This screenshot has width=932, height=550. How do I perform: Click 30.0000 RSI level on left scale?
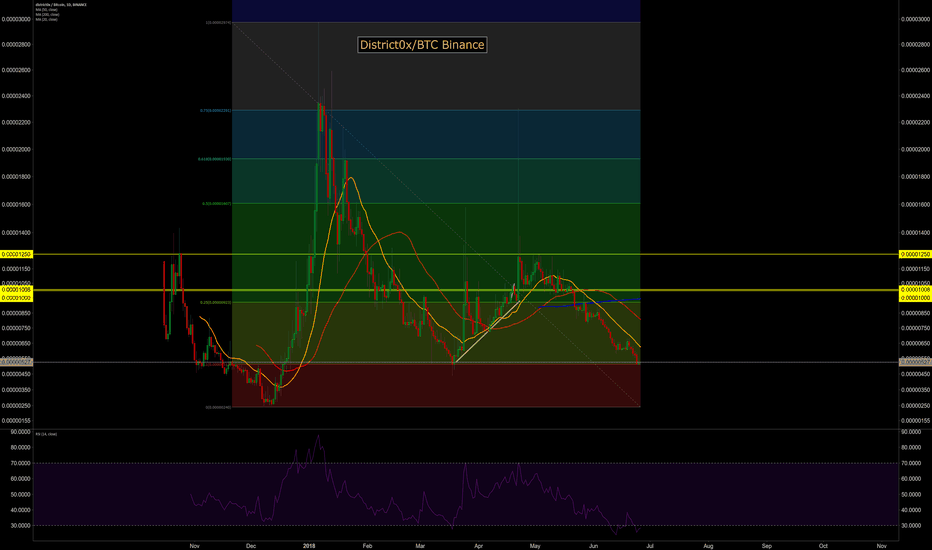pos(20,526)
